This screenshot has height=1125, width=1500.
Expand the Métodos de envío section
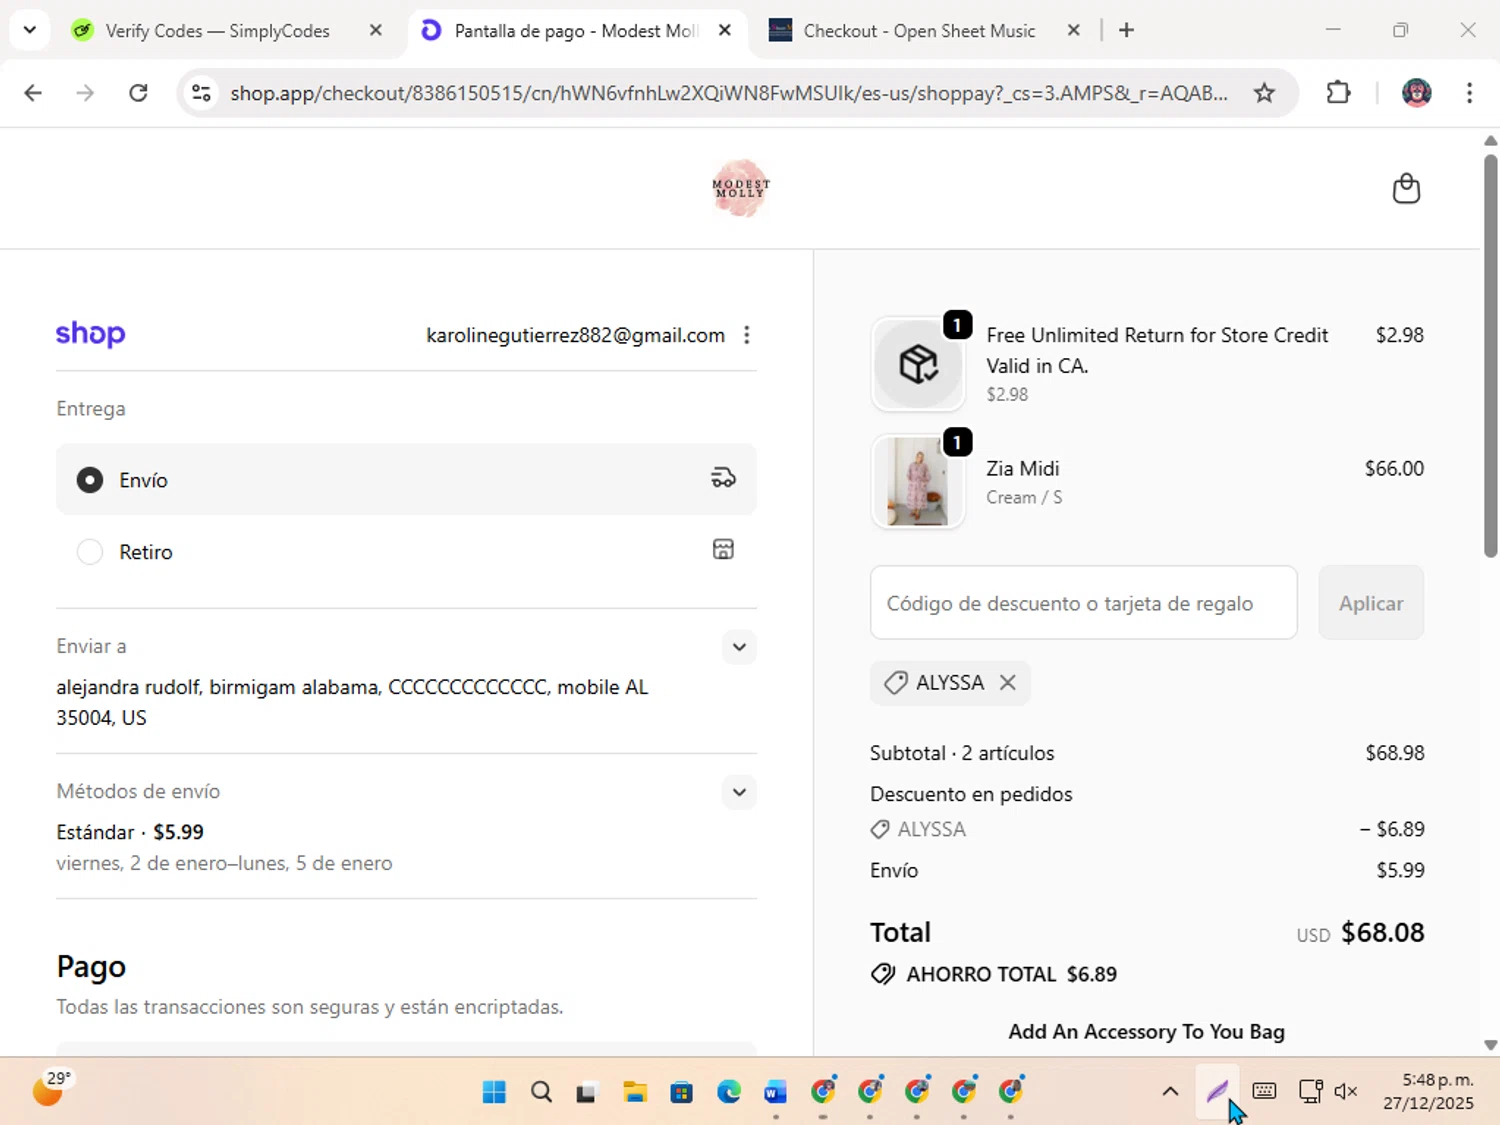pos(739,792)
